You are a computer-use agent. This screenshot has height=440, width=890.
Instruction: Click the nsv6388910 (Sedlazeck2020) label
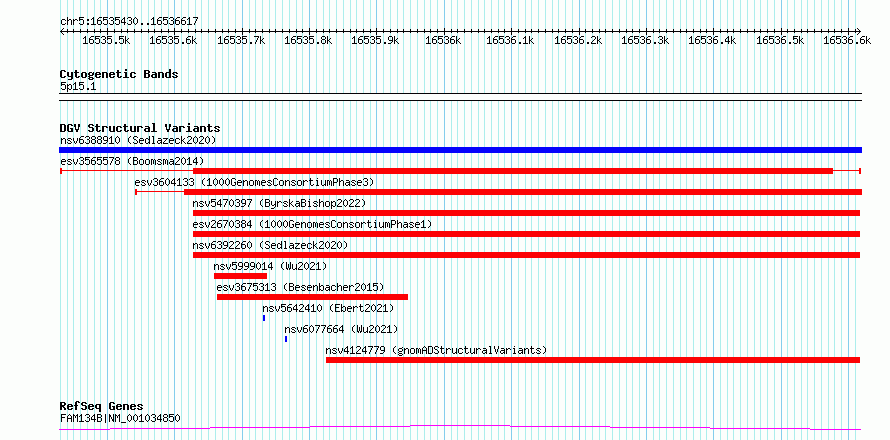pyautogui.click(x=138, y=140)
